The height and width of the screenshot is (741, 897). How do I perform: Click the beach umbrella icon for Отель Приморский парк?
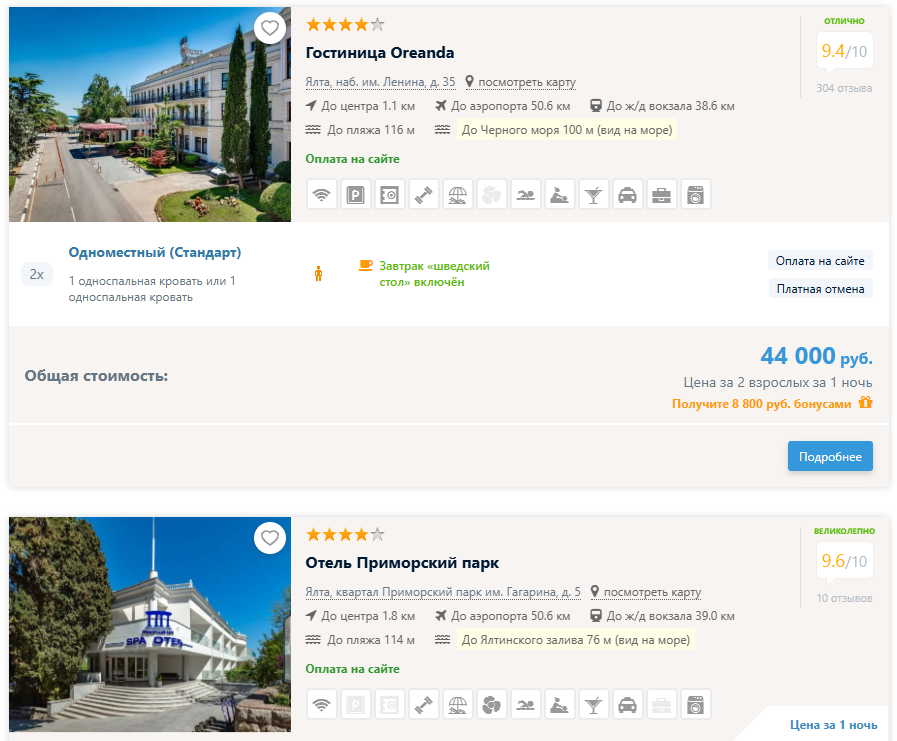click(457, 705)
